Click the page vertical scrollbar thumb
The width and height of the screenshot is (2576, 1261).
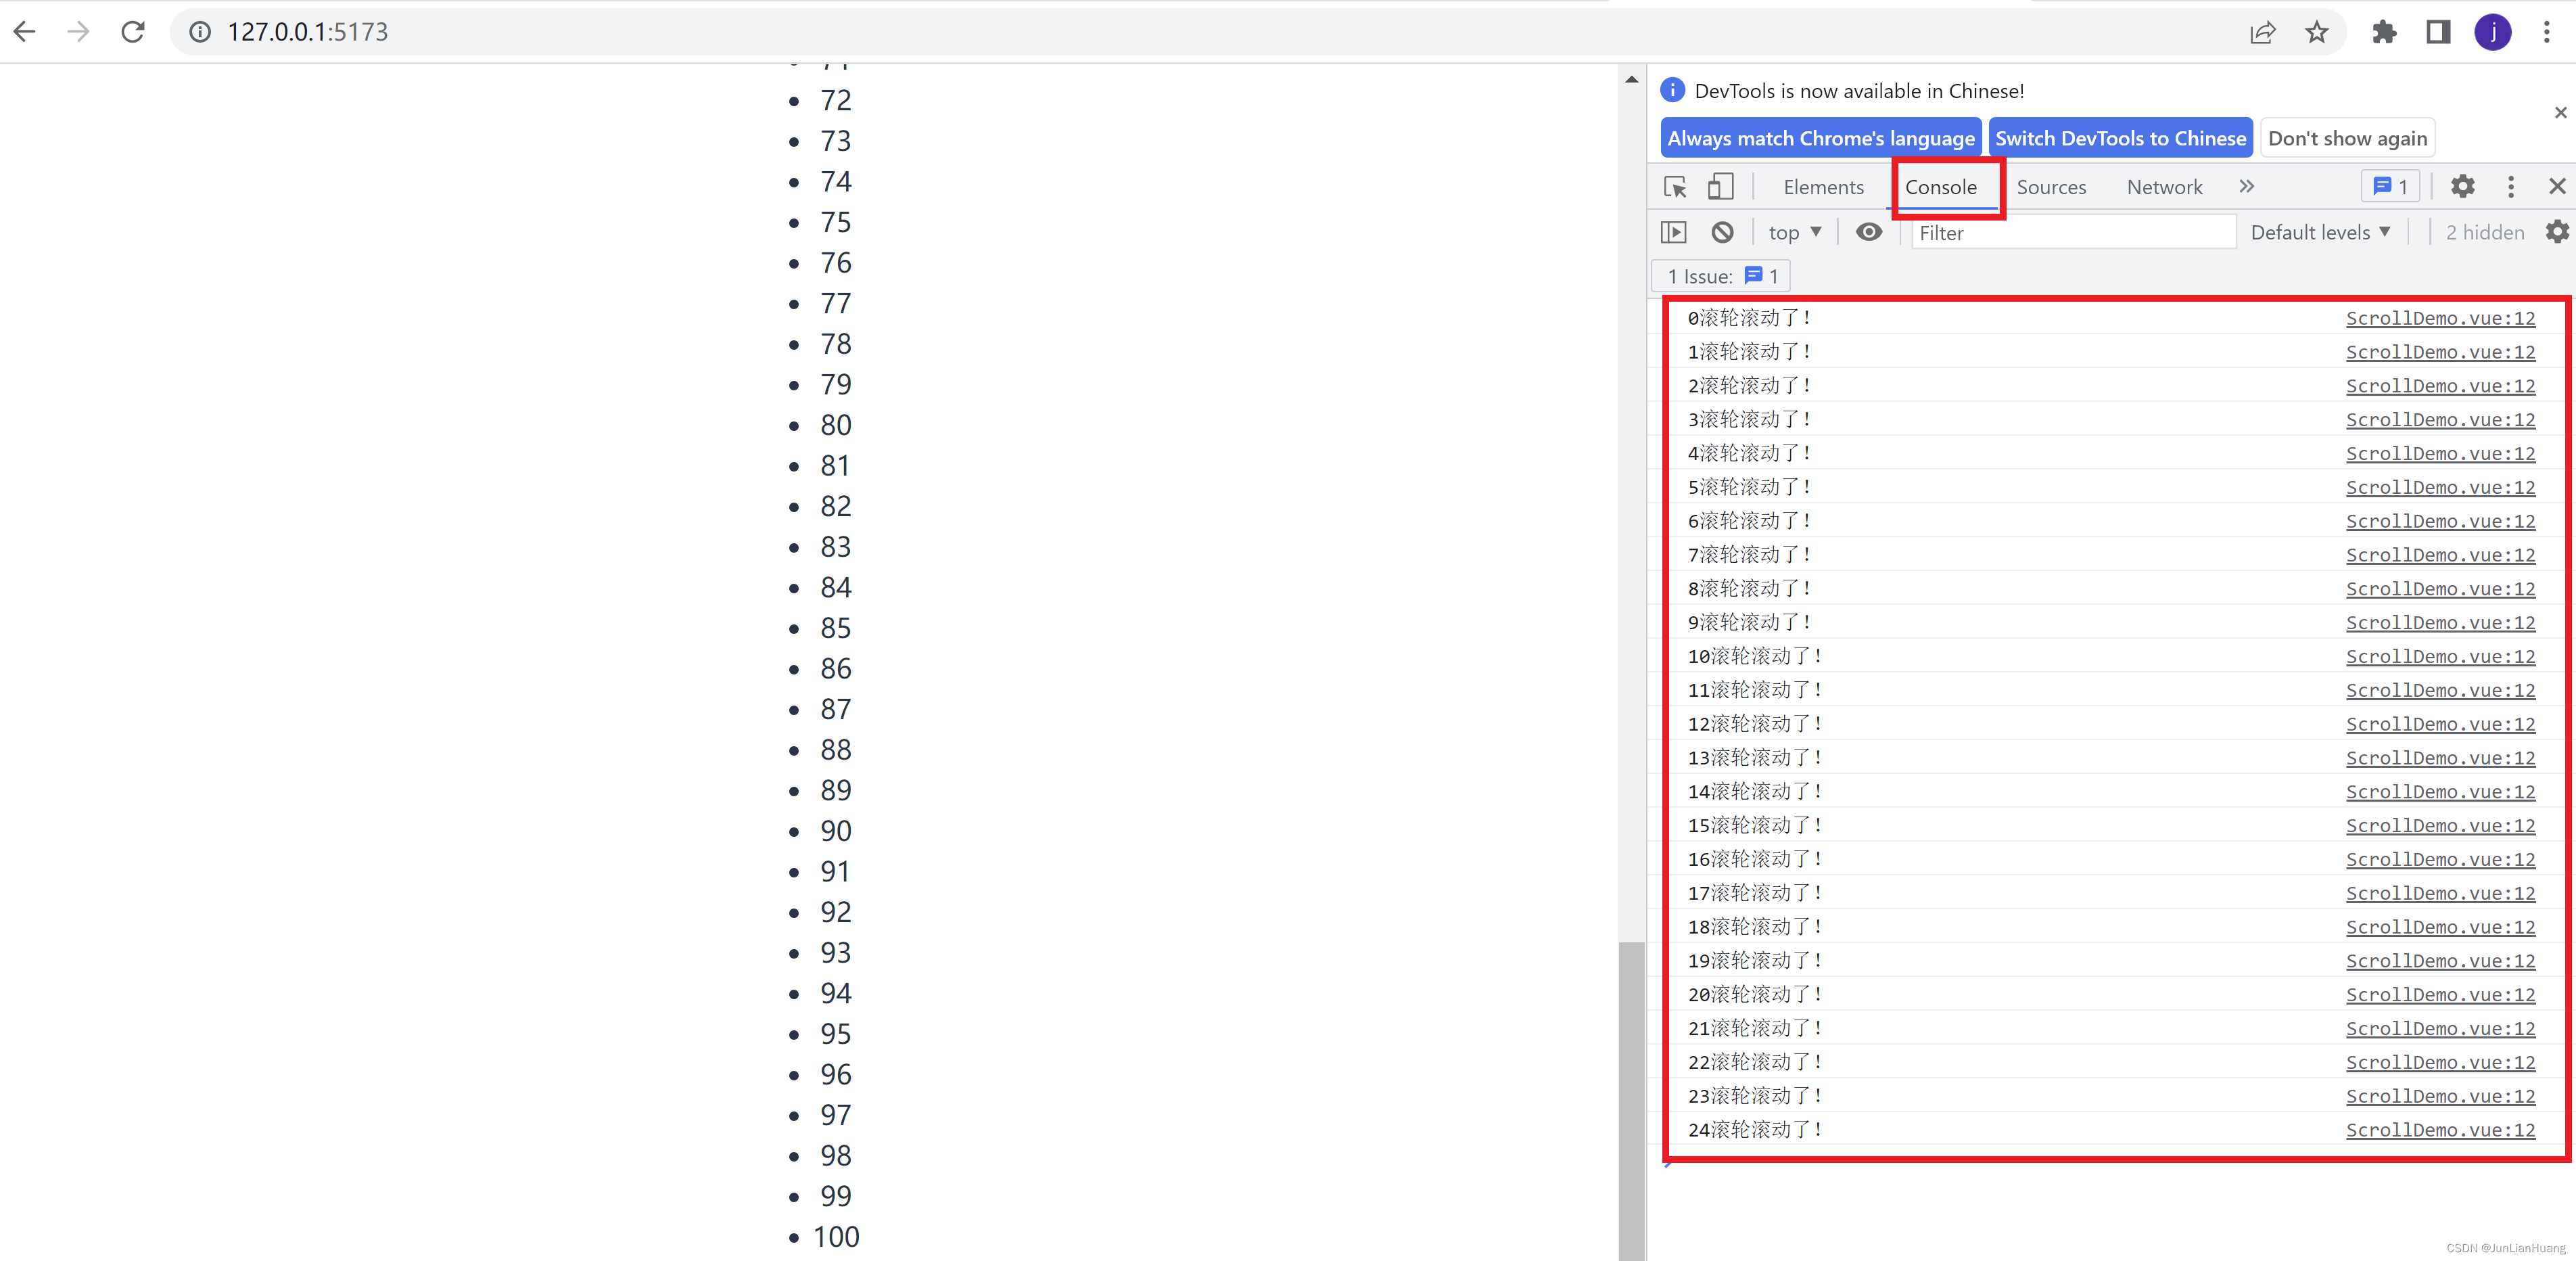(1631, 1100)
